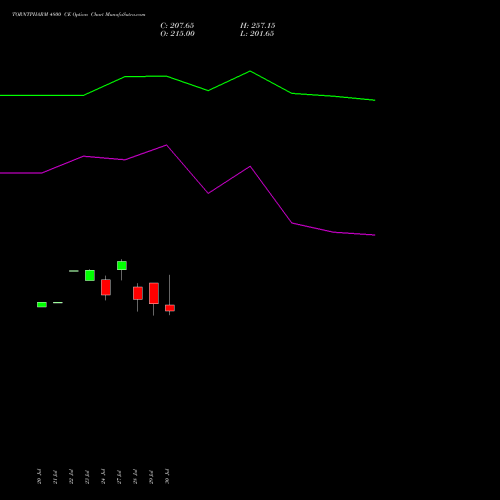Click the last red candle with long upper wick
Screen dimensions: 500x500
170,308
